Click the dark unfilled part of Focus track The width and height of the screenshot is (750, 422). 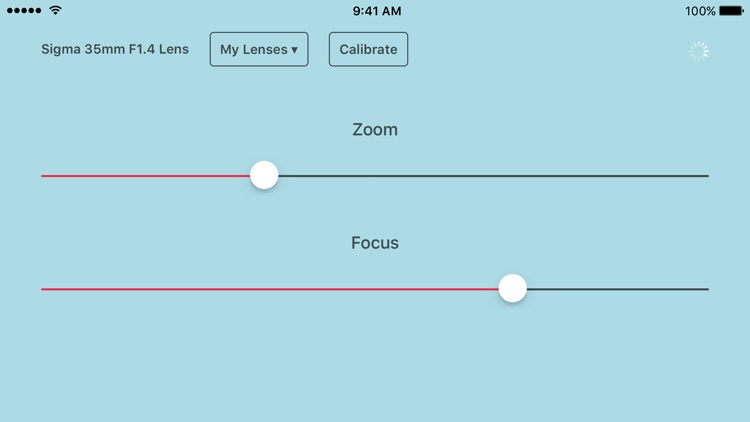[618, 289]
